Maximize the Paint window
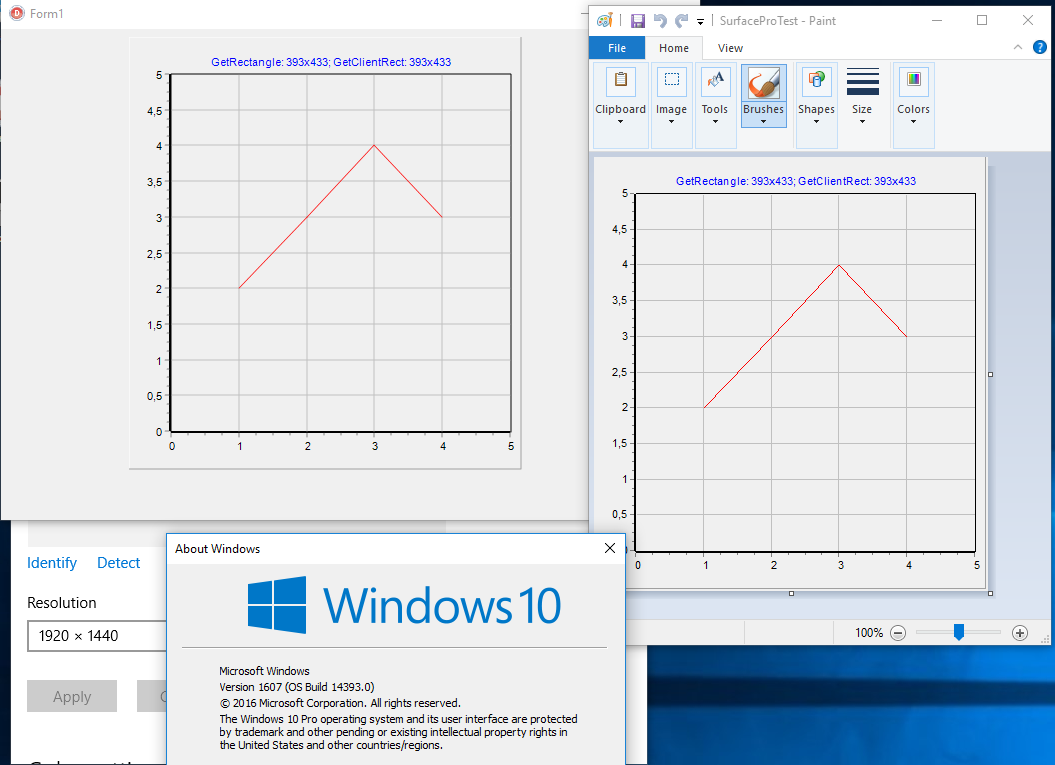This screenshot has width=1055, height=765. pos(982,20)
